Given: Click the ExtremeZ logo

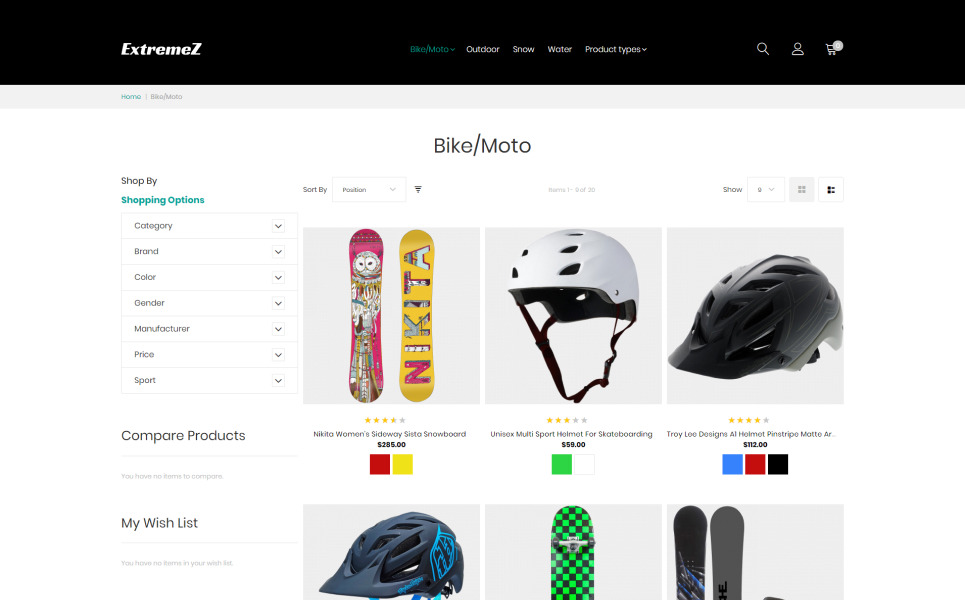Looking at the screenshot, I should coord(161,49).
